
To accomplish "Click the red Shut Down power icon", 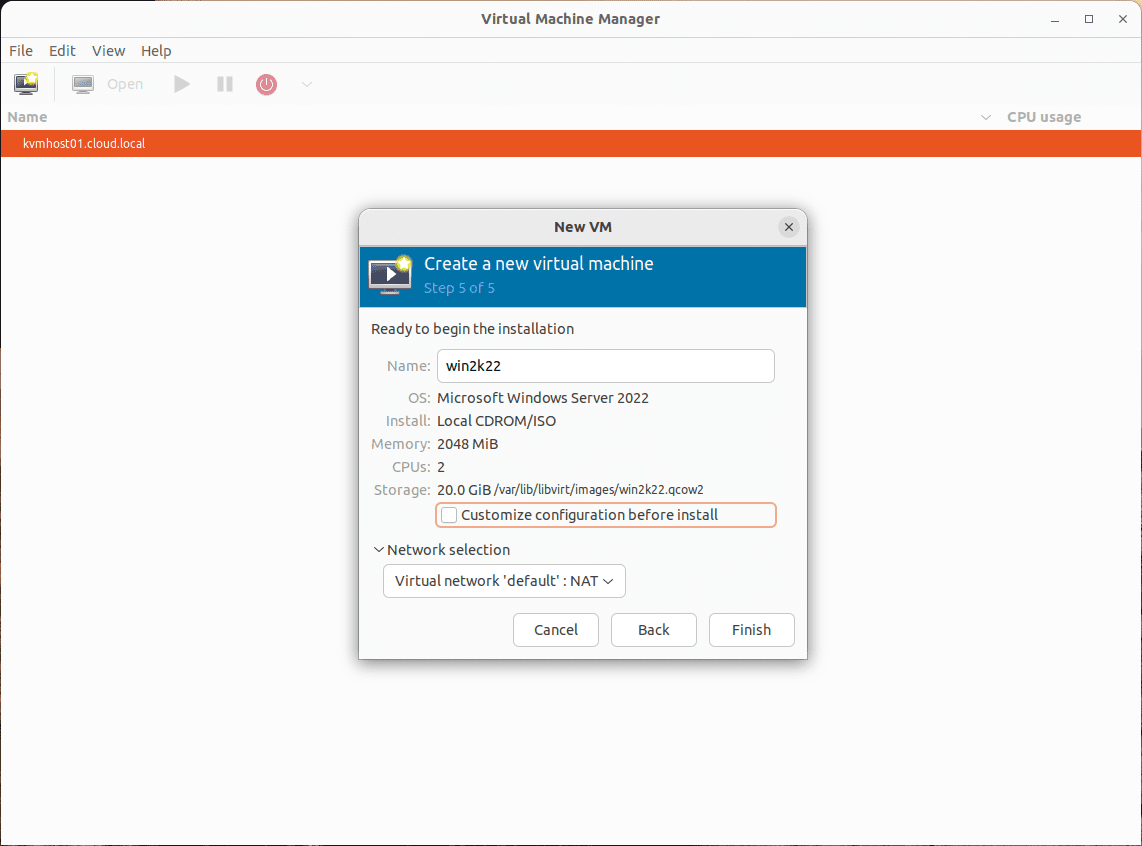I will point(267,84).
